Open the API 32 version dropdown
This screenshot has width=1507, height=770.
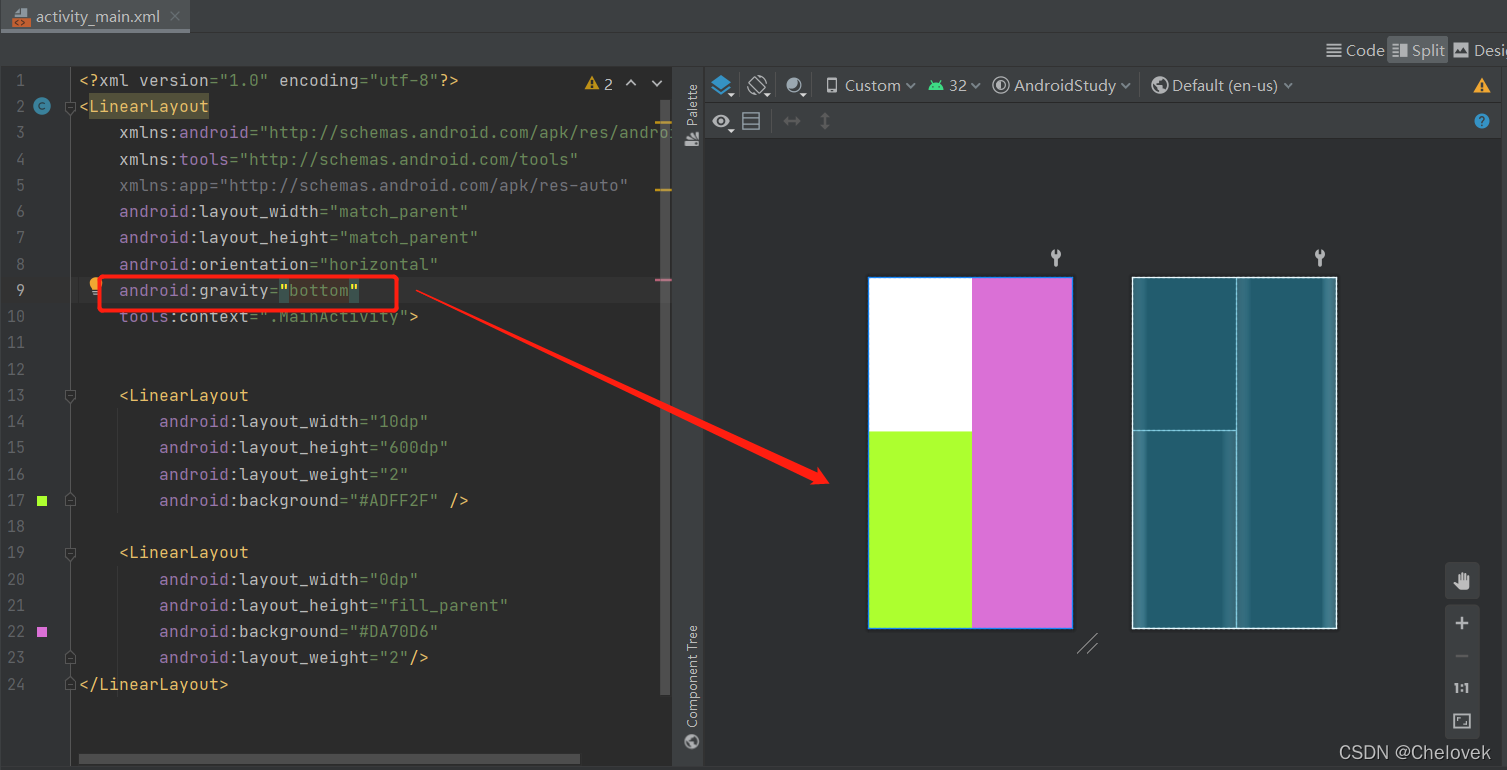(954, 86)
